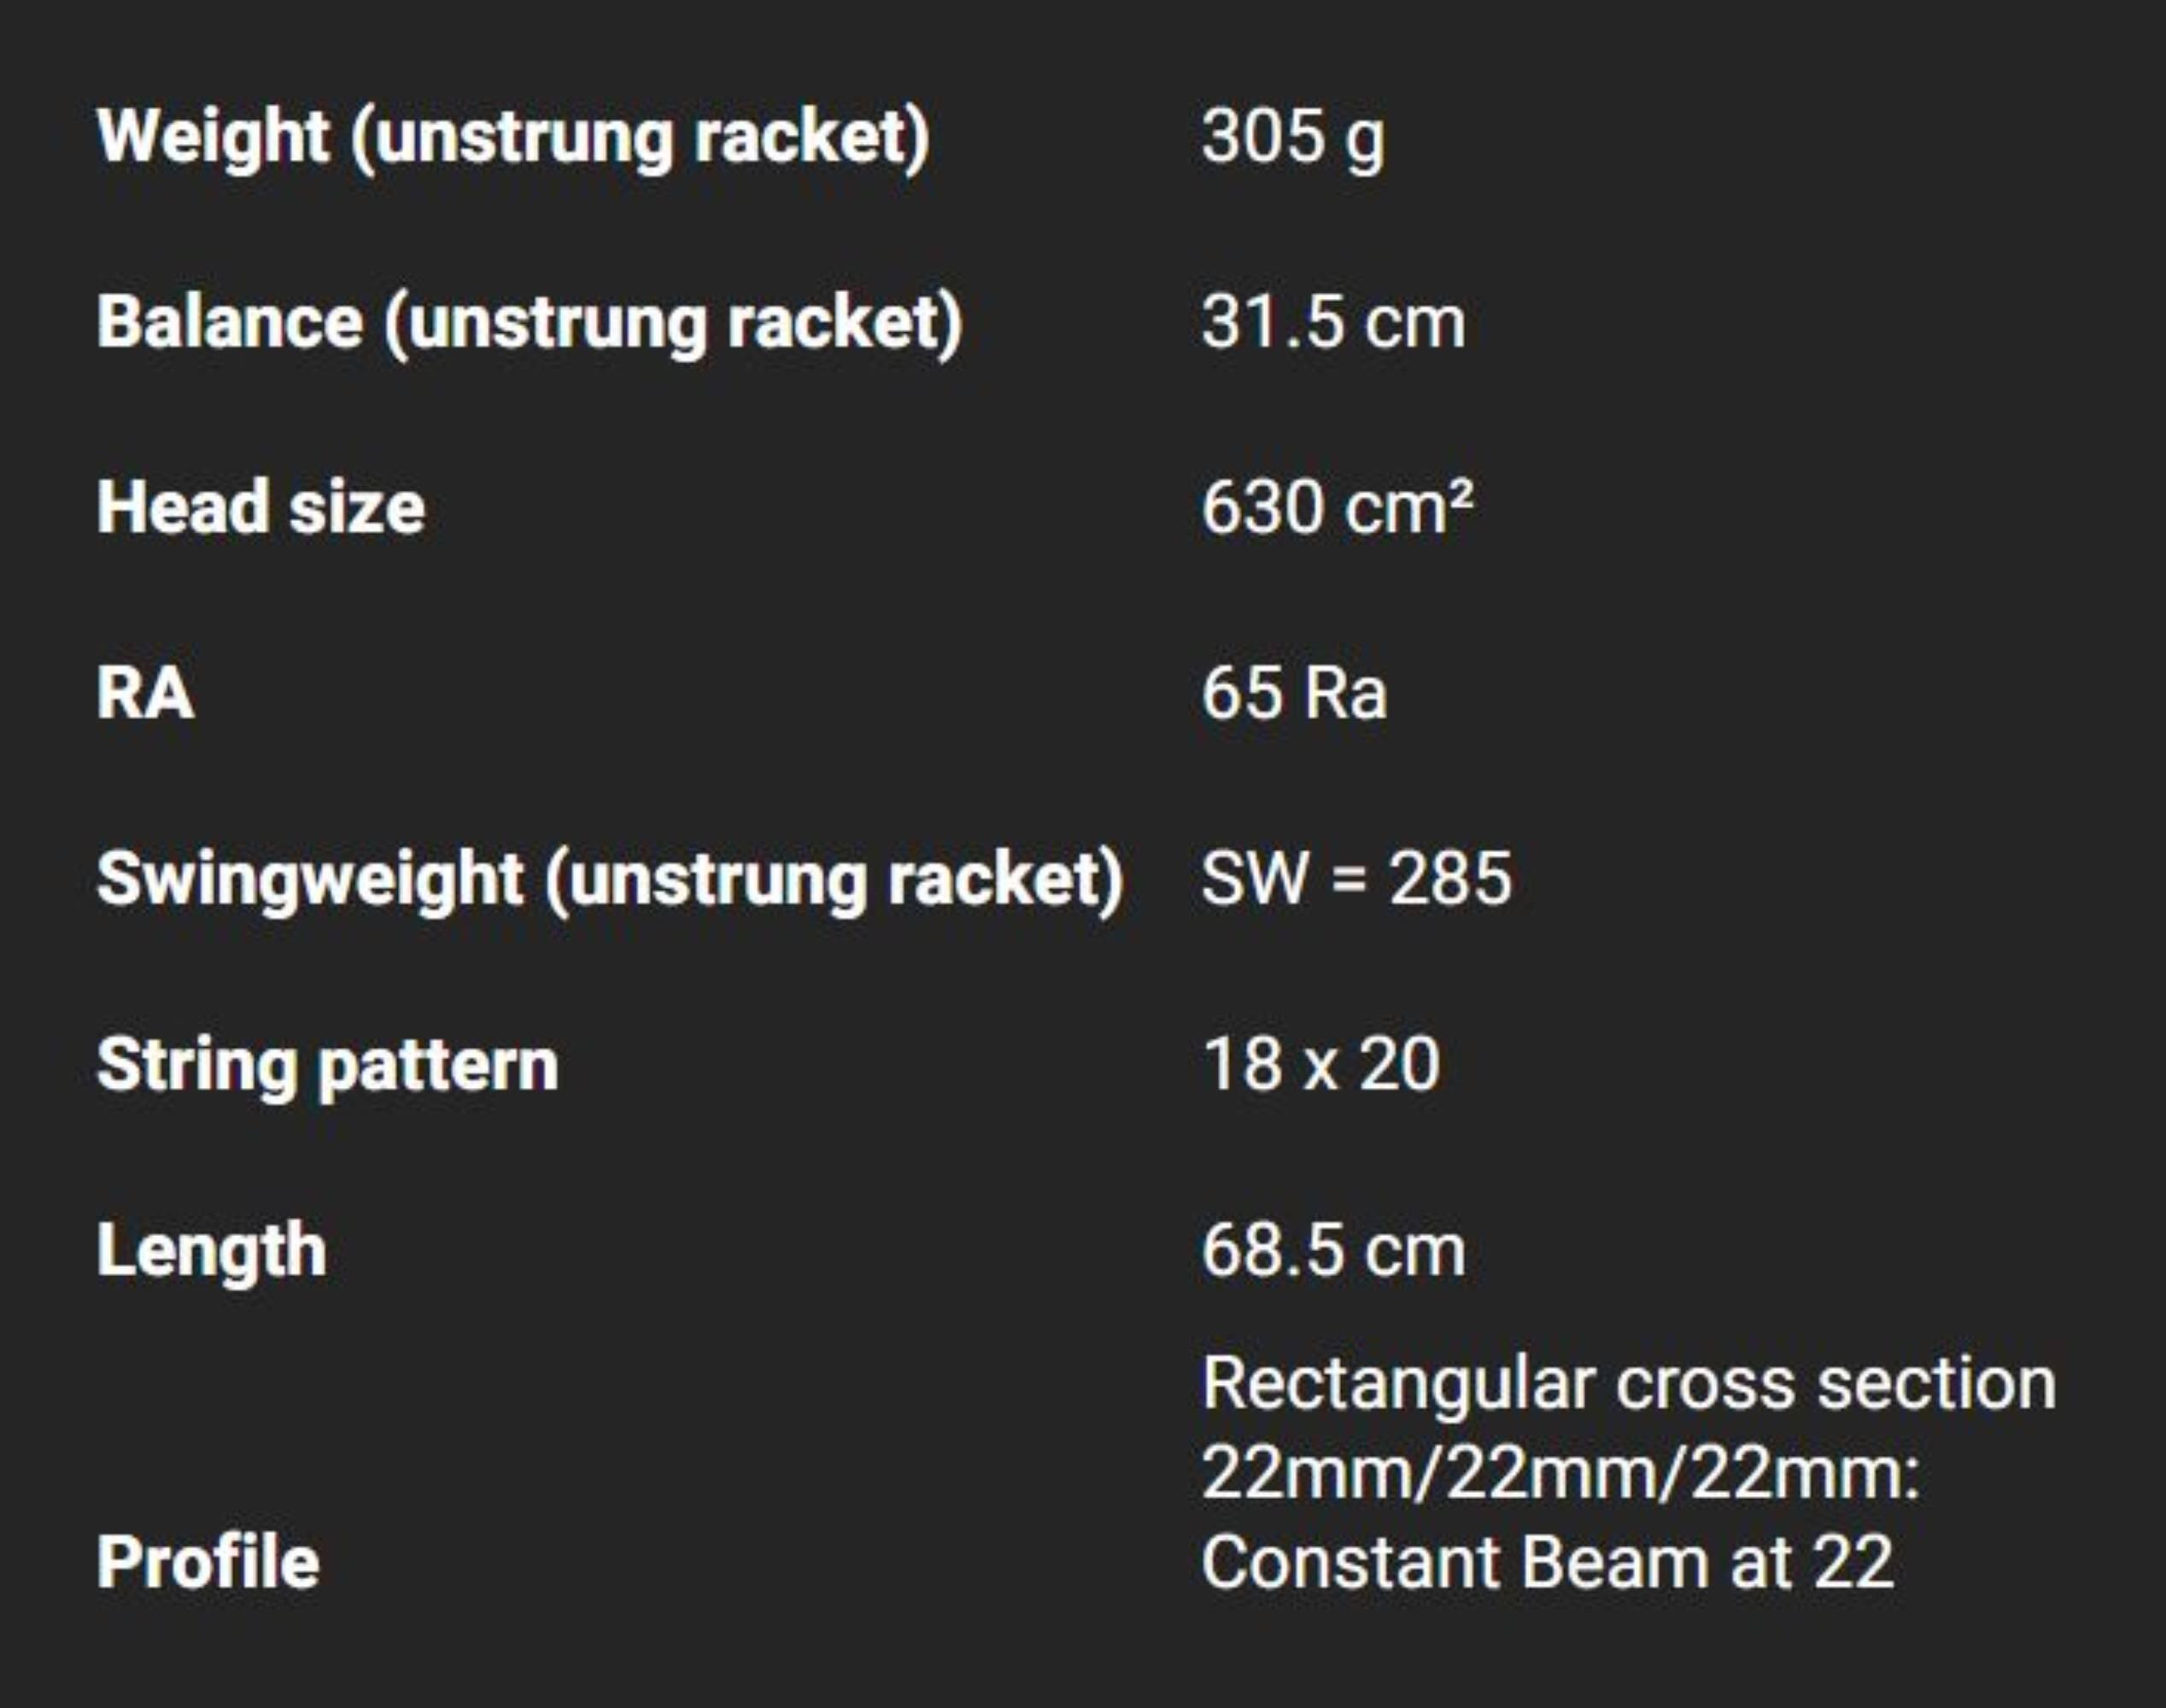
Task: Click the number 285 in the swingweight value
Action: coord(1450,879)
